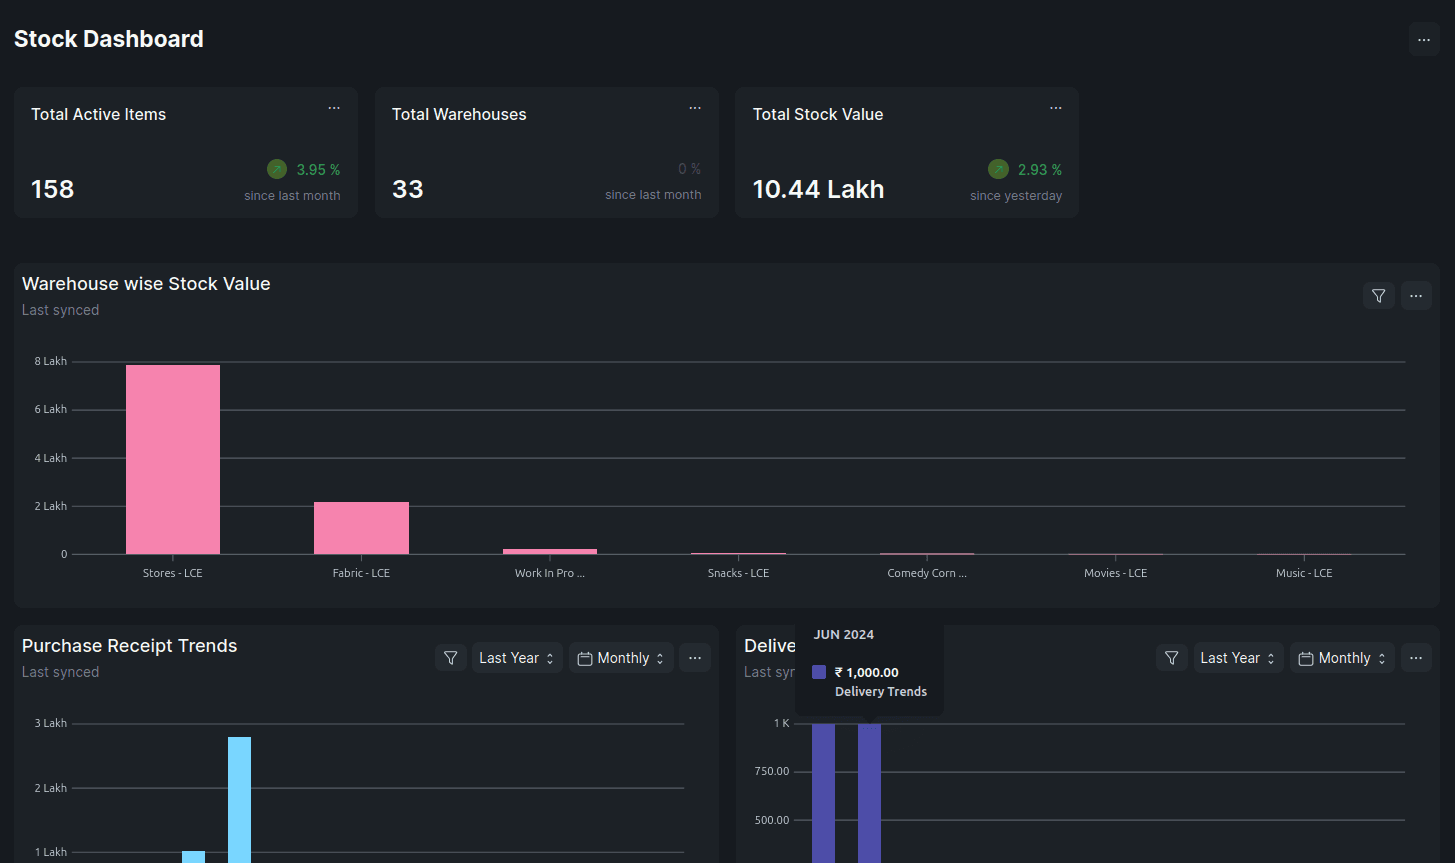Click the Fabric - LCE bar in chart
This screenshot has height=863, width=1455.
[361, 528]
